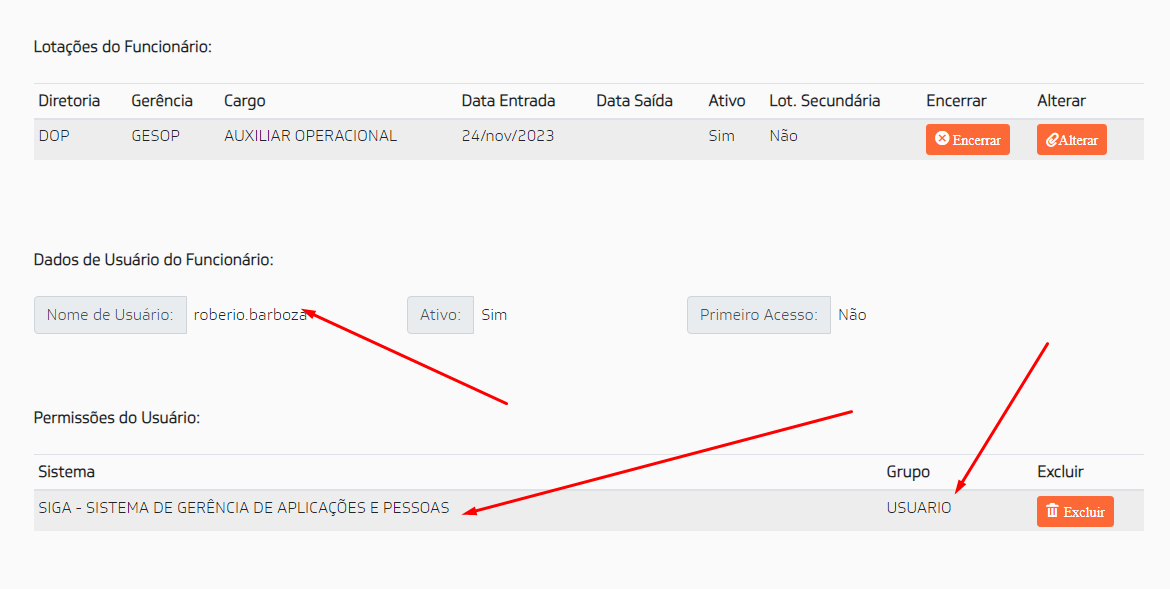Click the Gerência column header

tap(162, 101)
